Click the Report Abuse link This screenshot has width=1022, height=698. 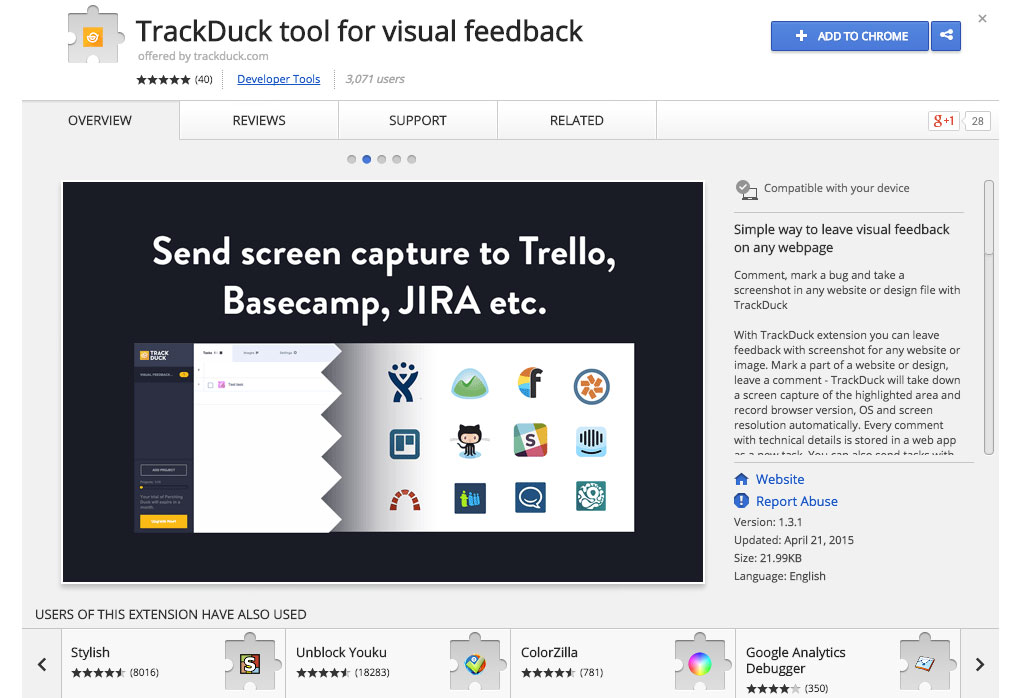pos(796,501)
